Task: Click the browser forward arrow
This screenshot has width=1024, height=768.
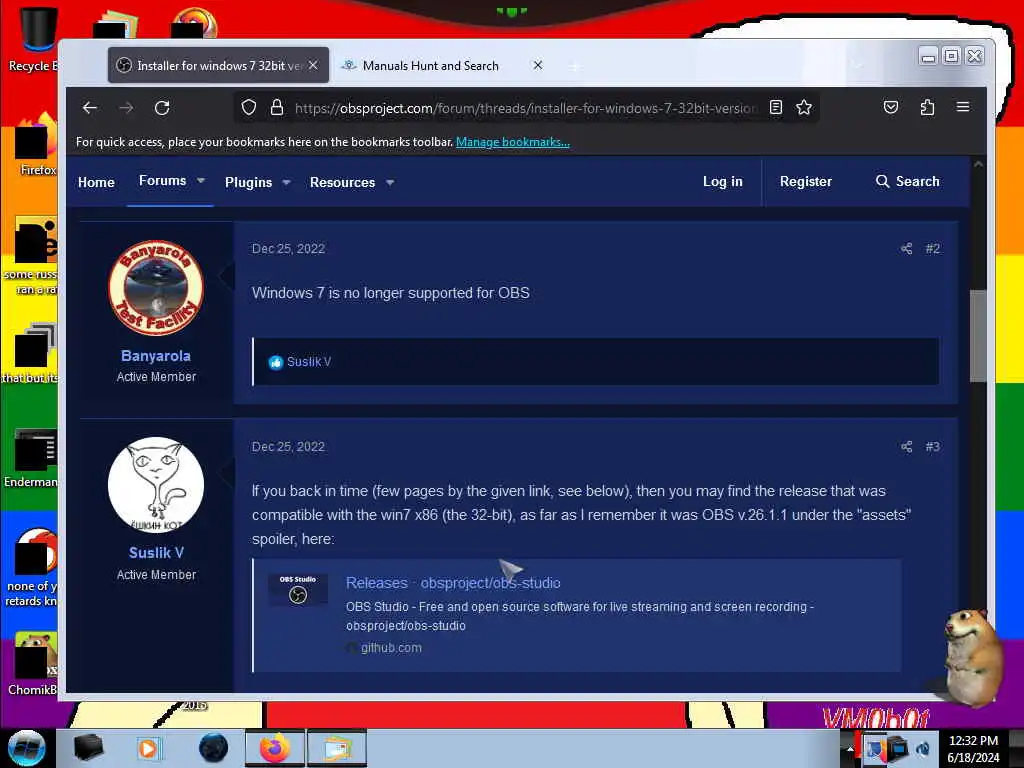Action: 126,108
